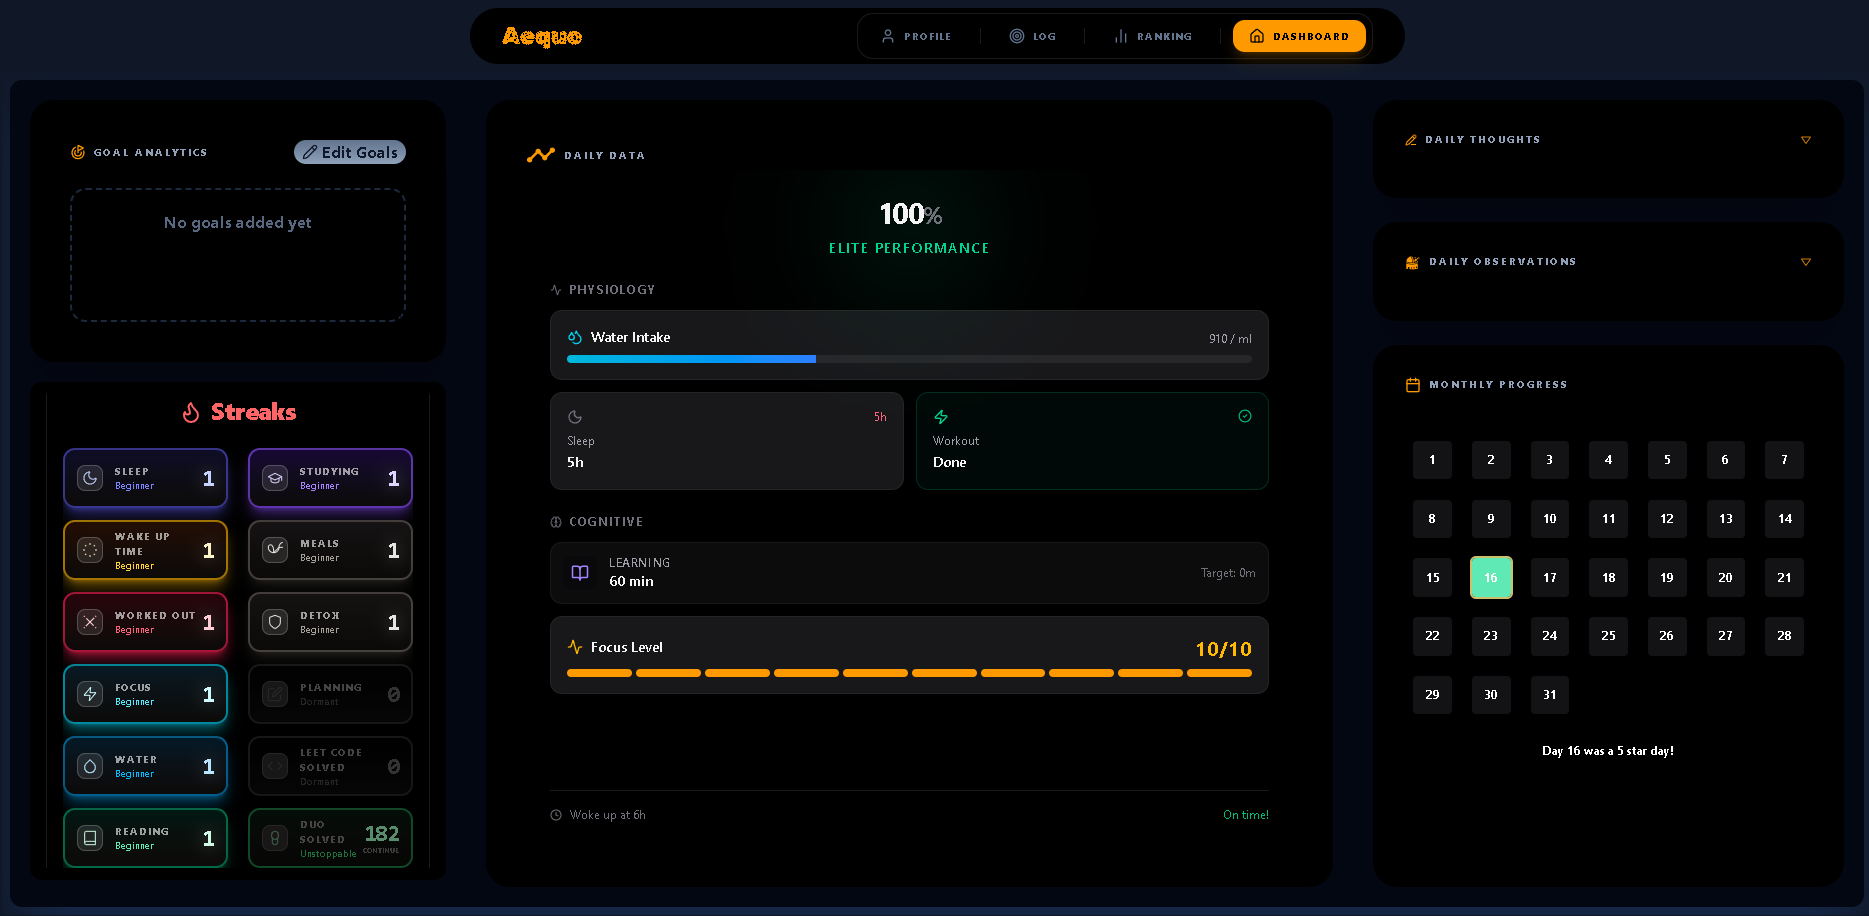
Task: Click the Edit Goals button
Action: coord(350,152)
